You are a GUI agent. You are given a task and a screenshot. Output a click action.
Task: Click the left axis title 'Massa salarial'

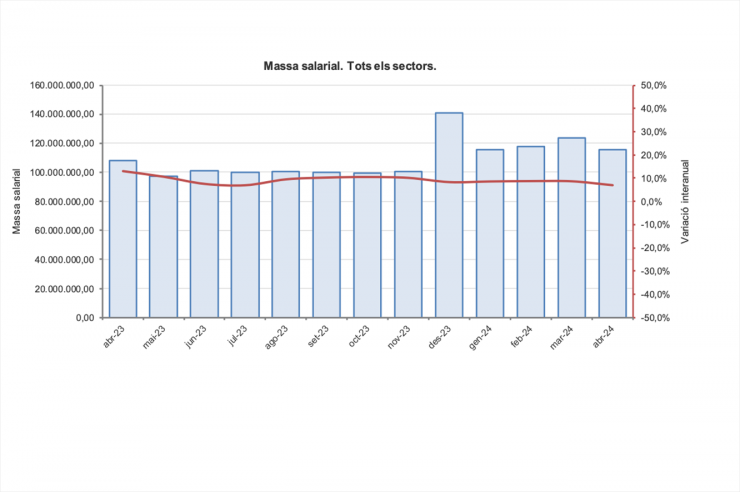pos(17,202)
